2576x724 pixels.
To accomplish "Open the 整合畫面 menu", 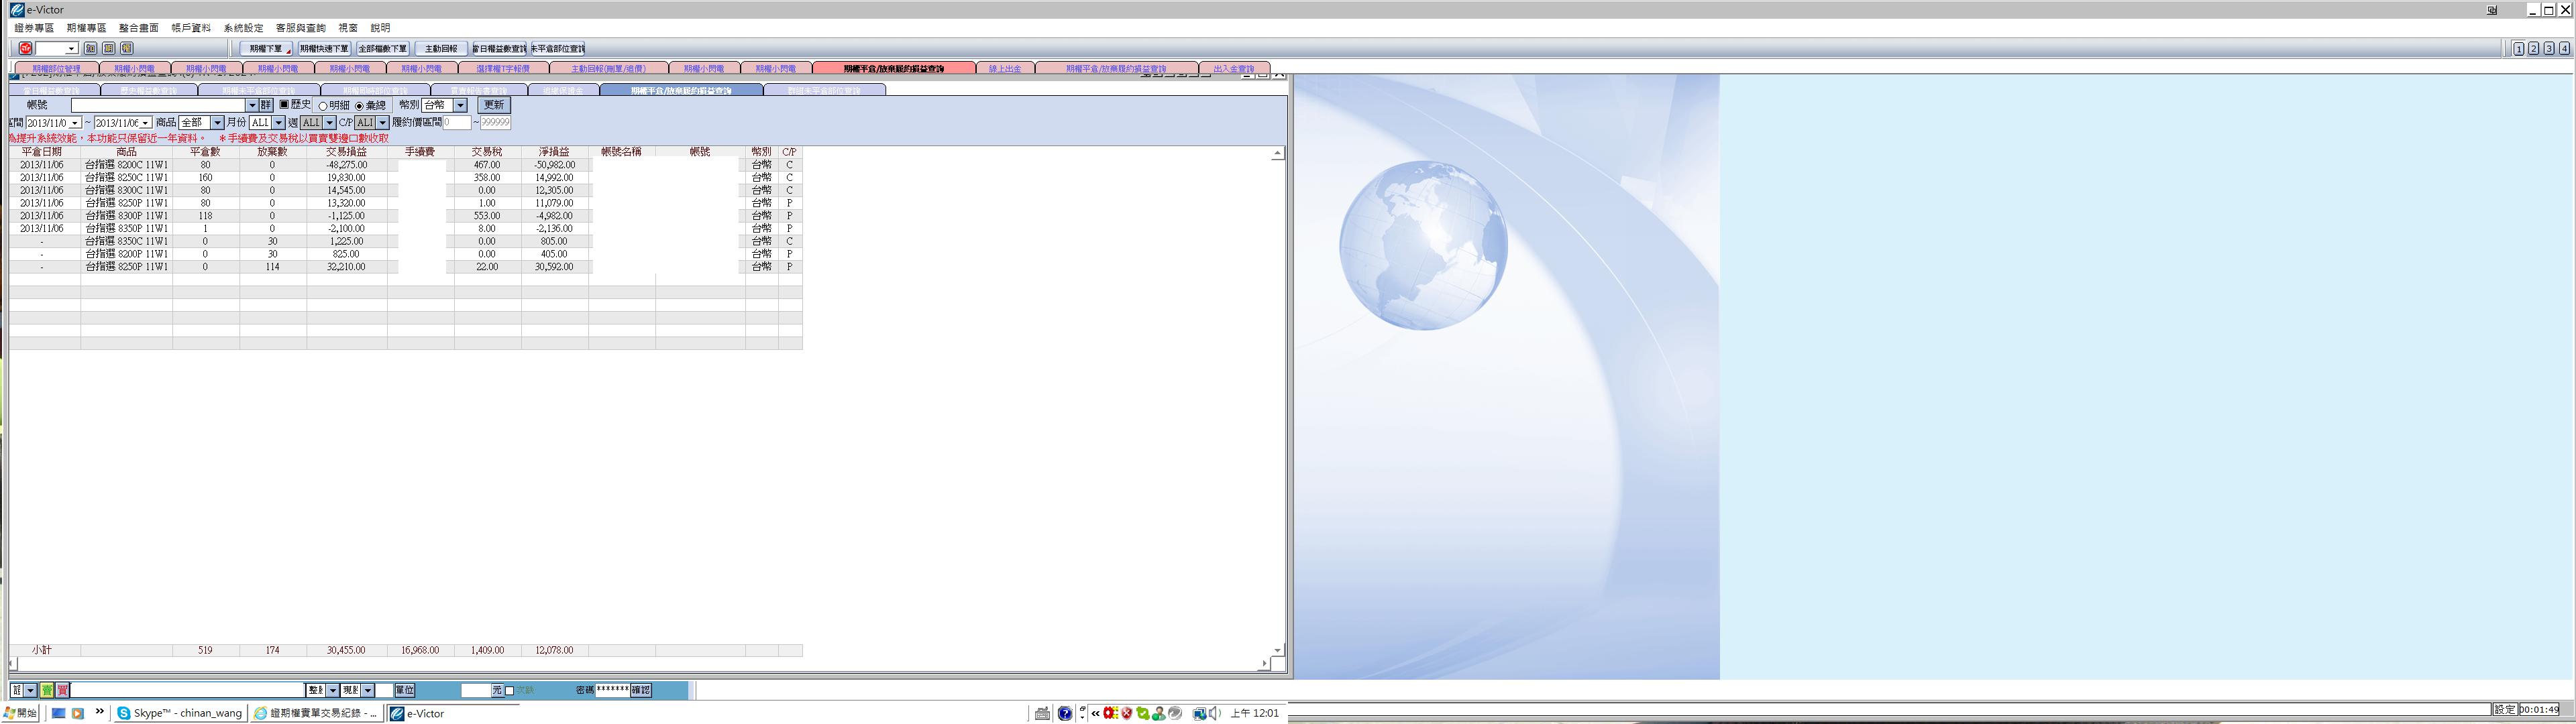I will click(x=139, y=28).
